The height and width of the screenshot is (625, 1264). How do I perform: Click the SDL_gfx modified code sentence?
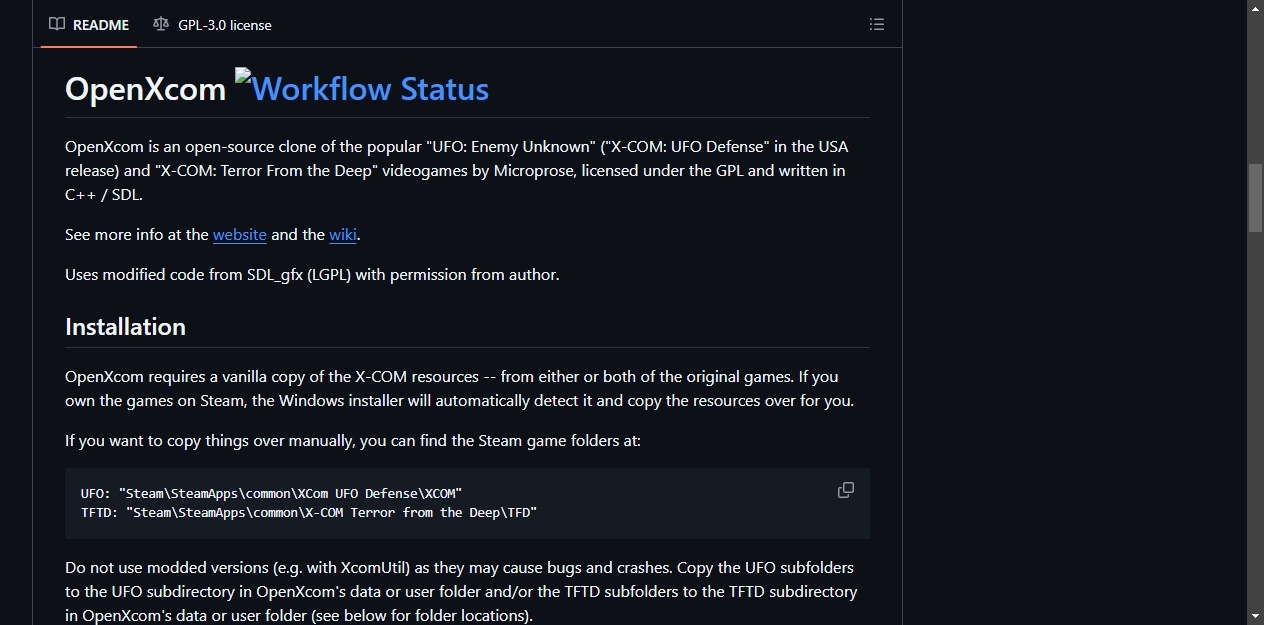[x=312, y=274]
